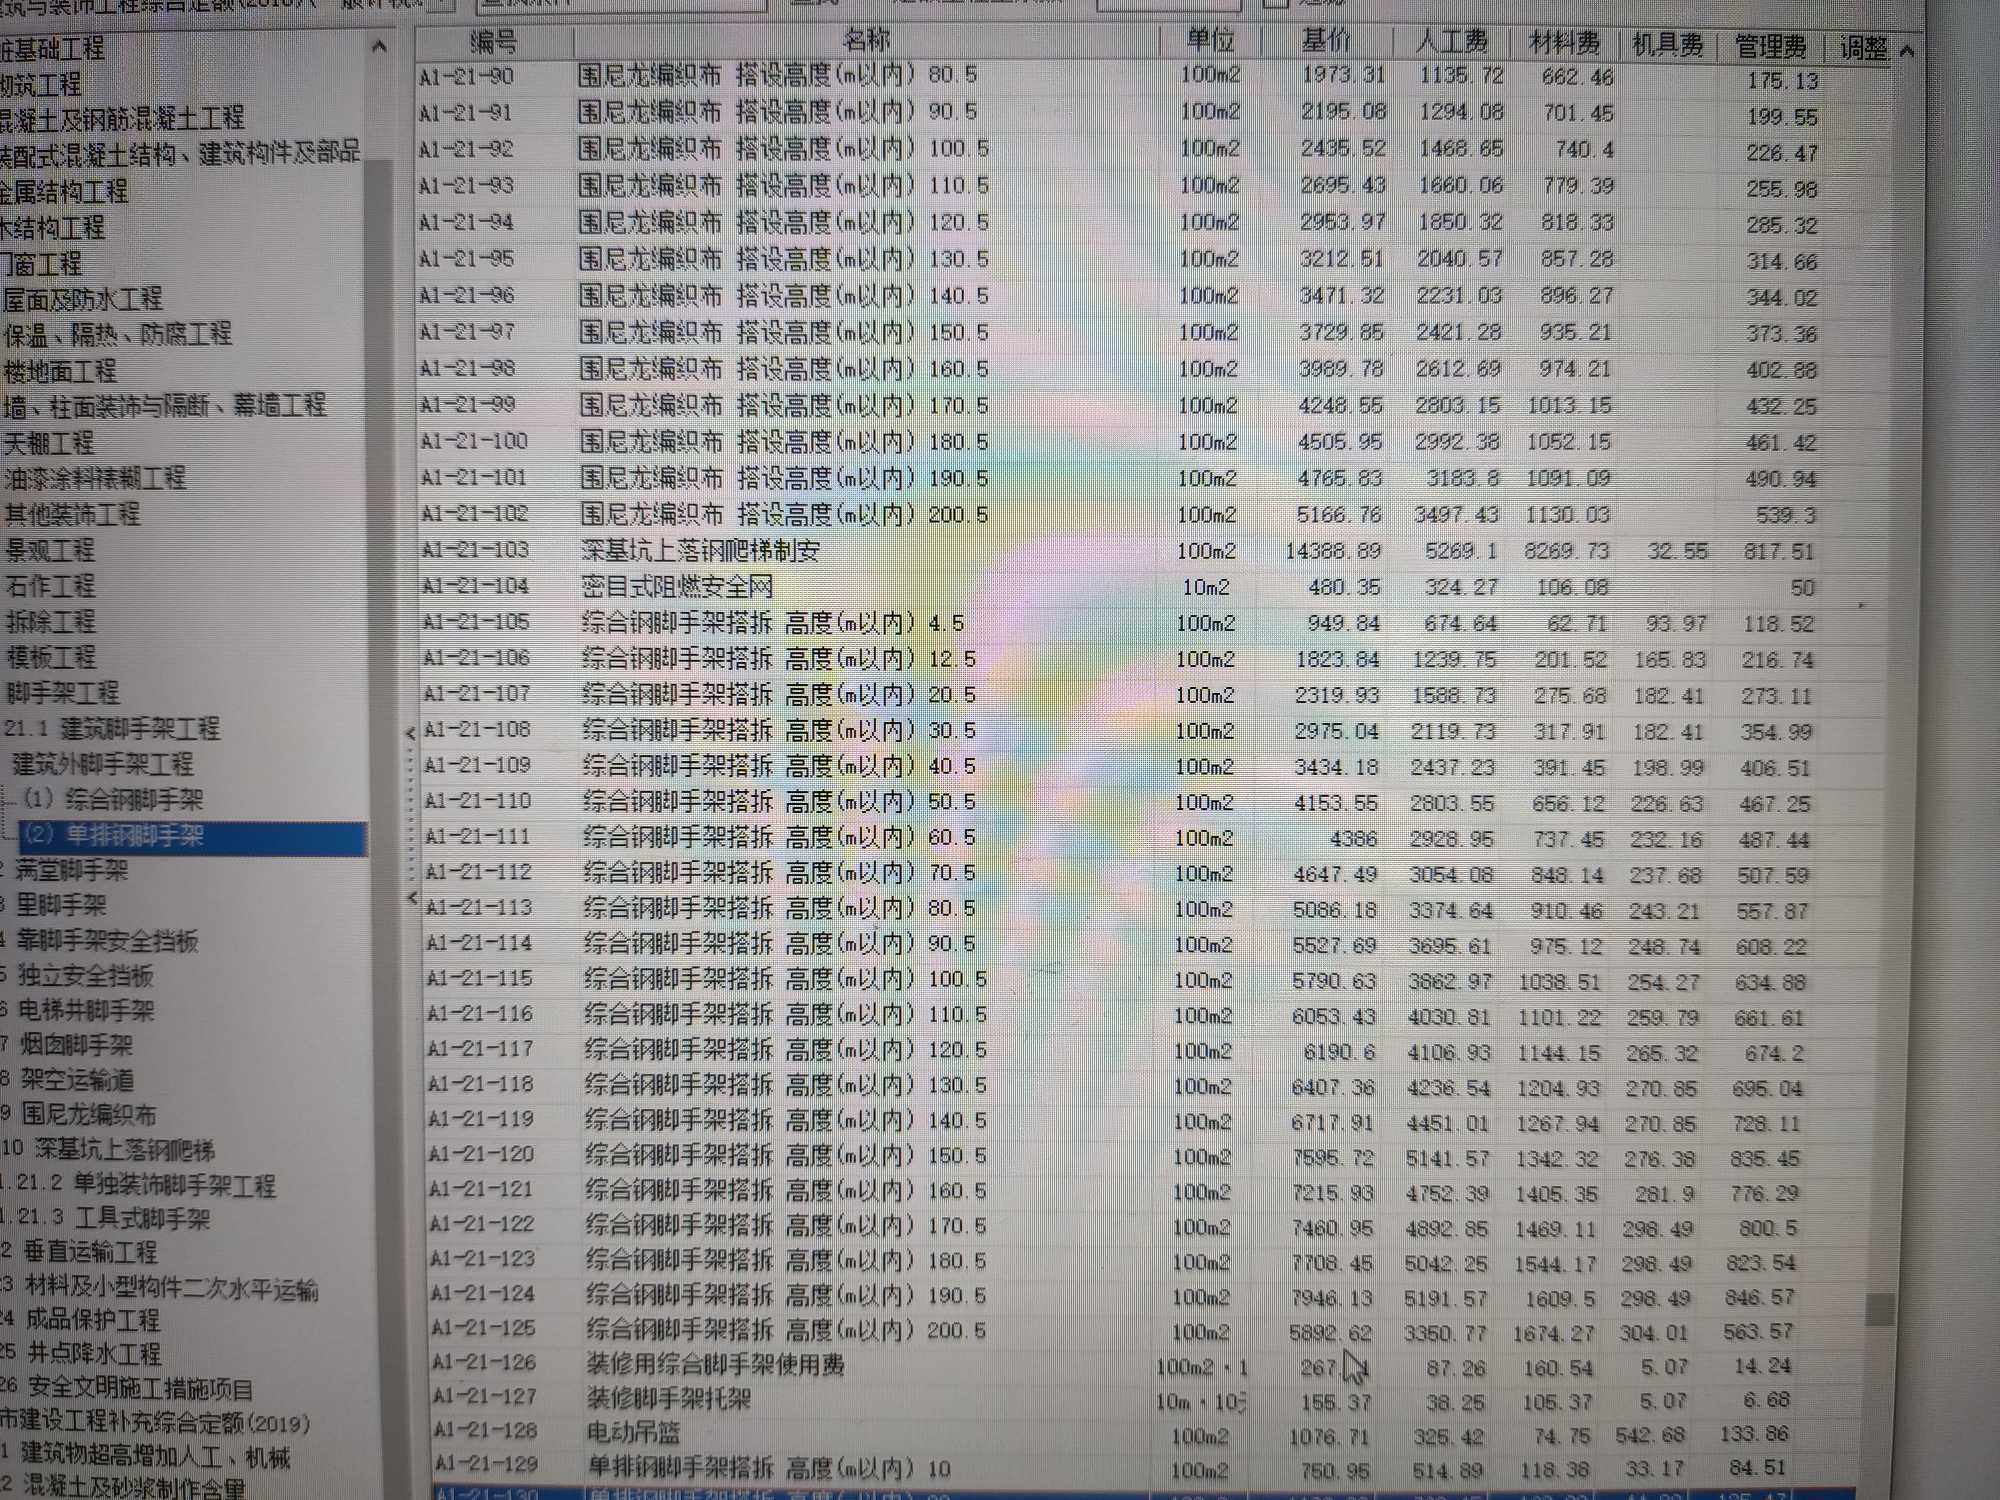Collapse 21.1 建筑脚手架工程 node
This screenshot has height=1500, width=2000.
tap(112, 728)
